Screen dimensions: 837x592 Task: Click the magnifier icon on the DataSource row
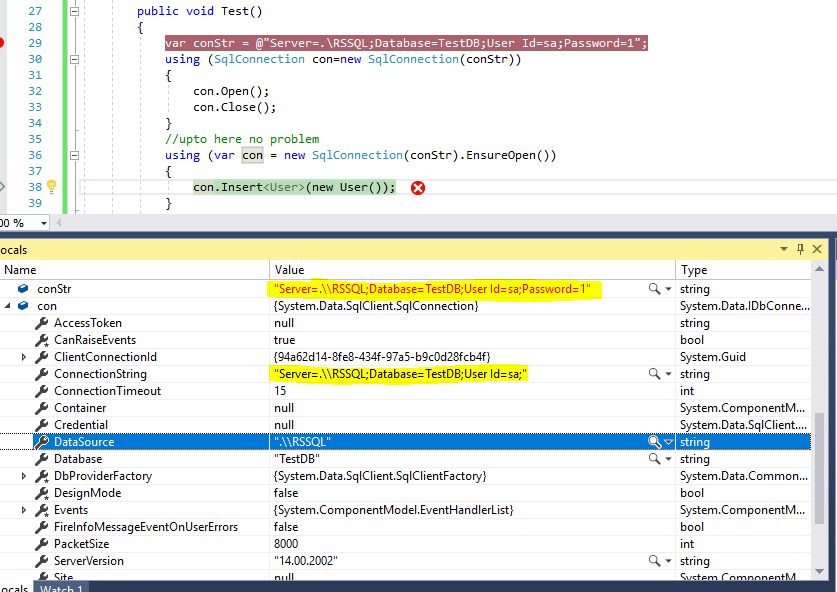click(651, 441)
